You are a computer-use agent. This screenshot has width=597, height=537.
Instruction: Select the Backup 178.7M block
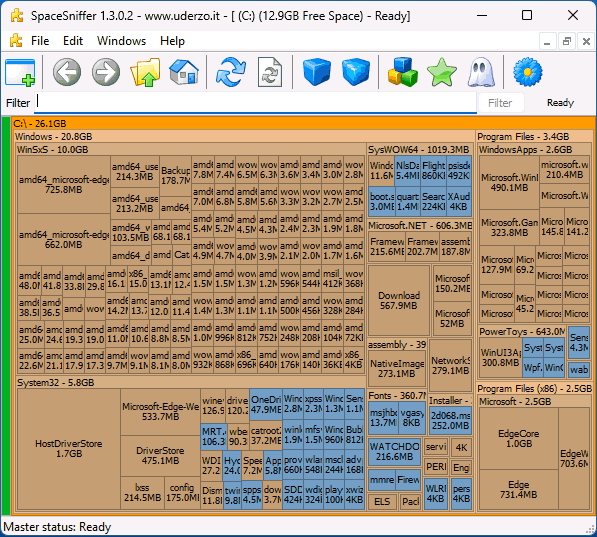[176, 176]
